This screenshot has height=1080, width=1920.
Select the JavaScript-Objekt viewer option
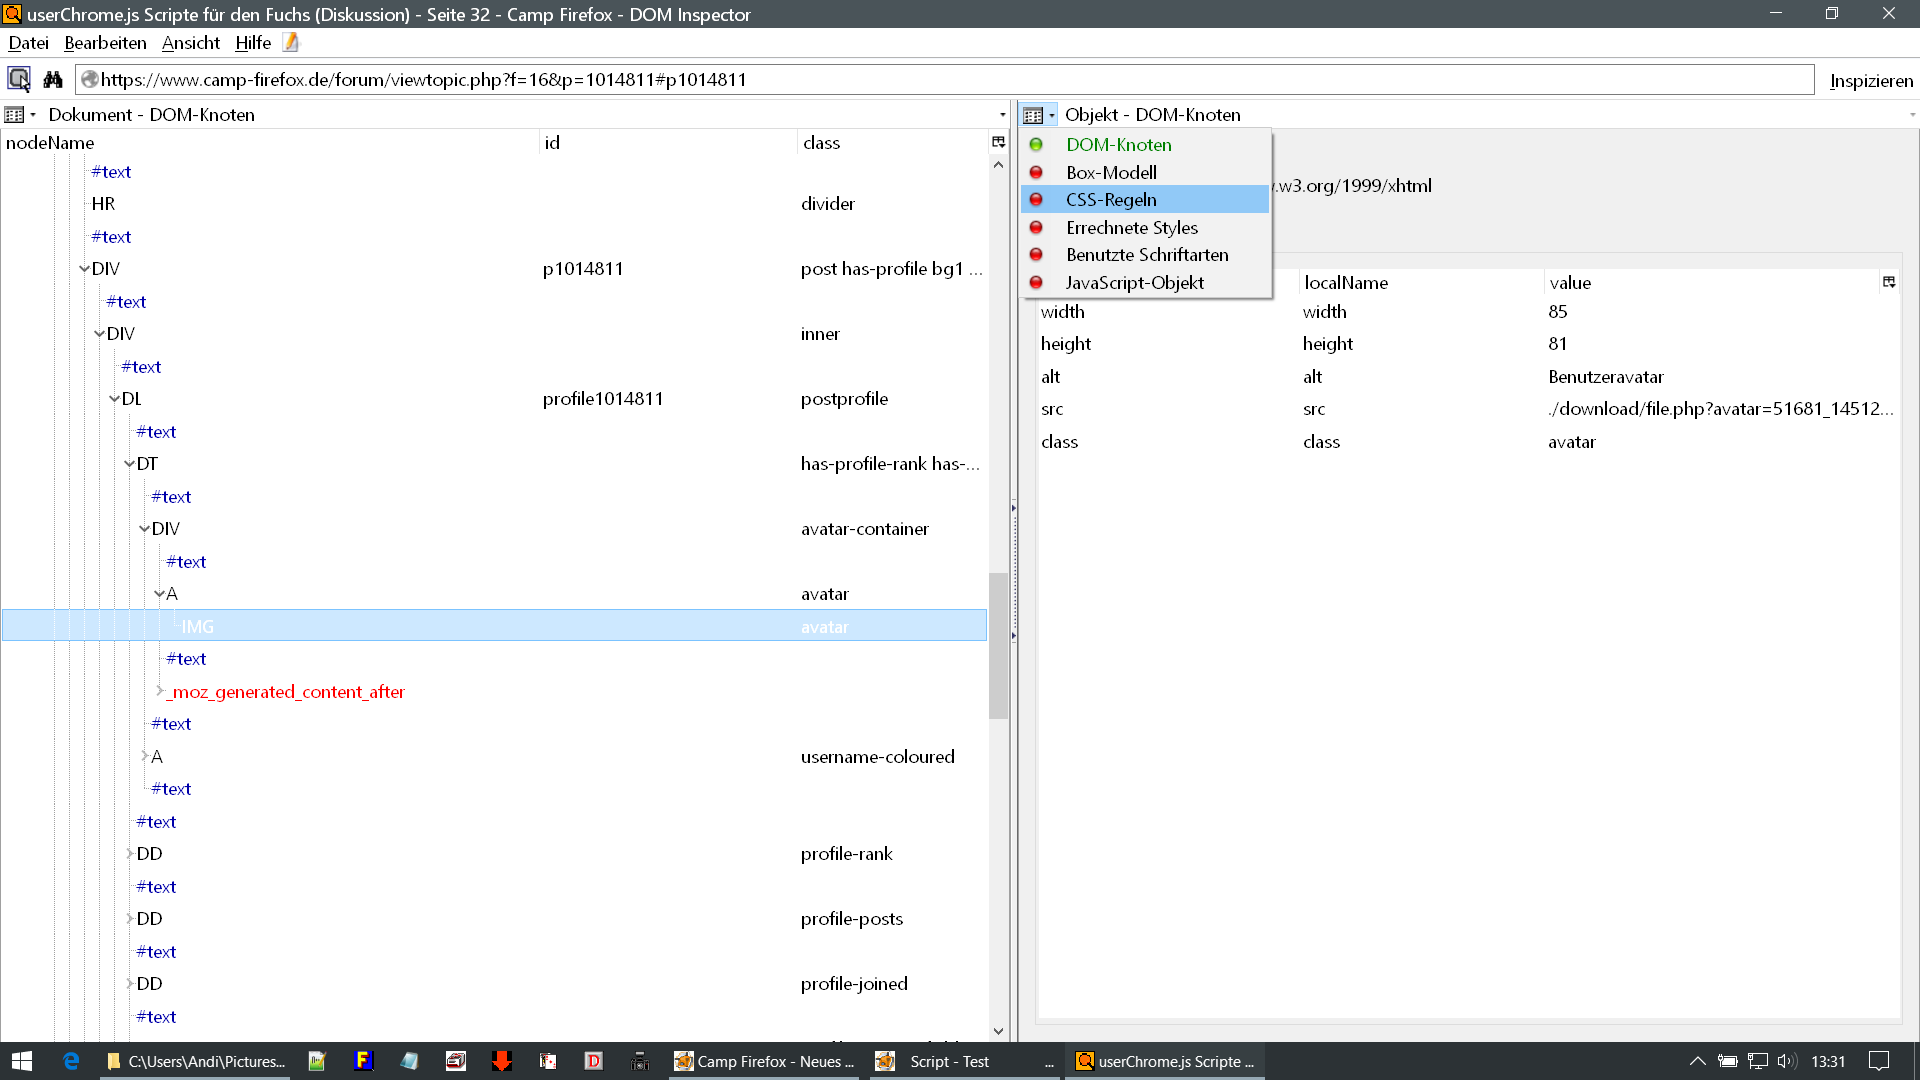[1134, 283]
